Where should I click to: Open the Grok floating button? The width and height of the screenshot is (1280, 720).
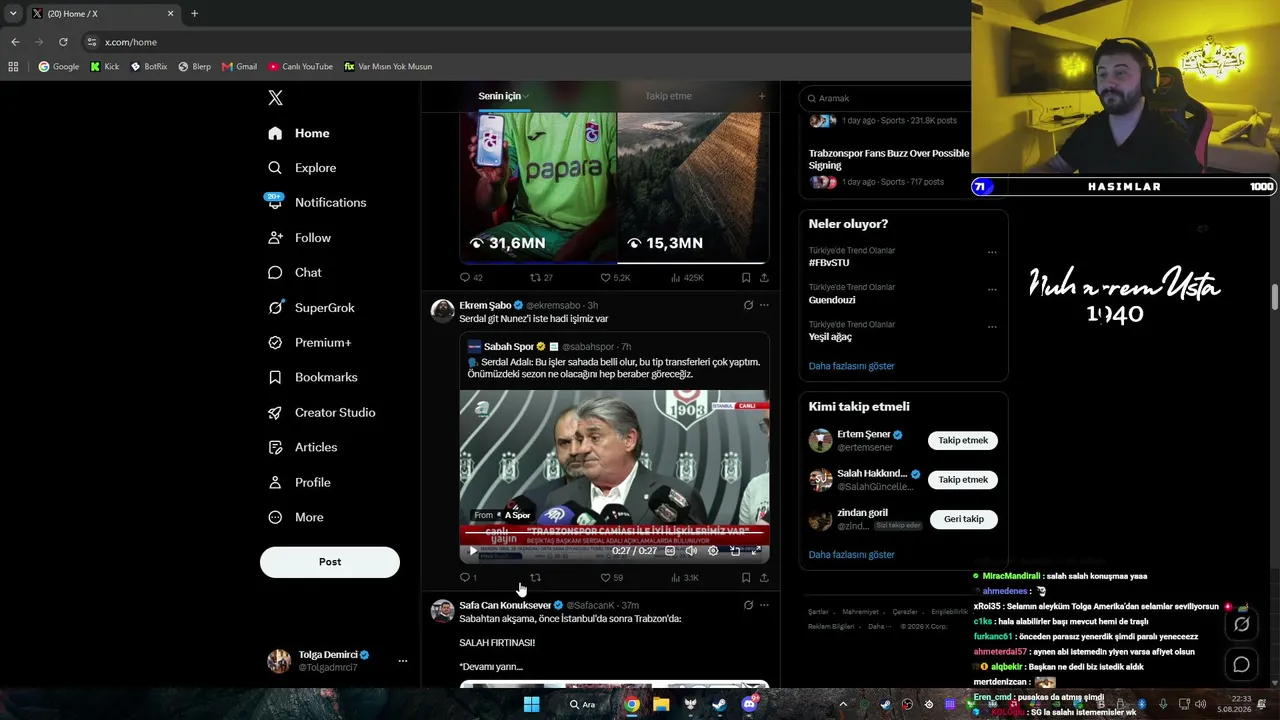click(x=1241, y=625)
